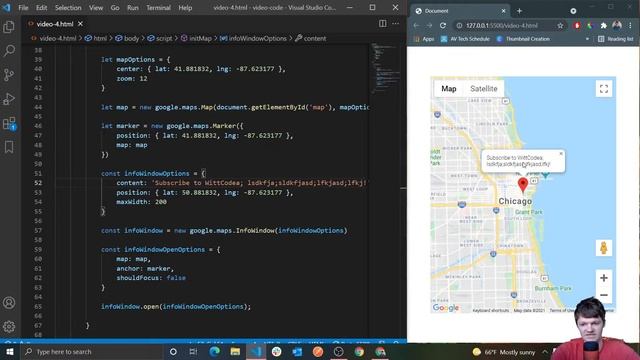The height and width of the screenshot is (360, 640).
Task: Open a new browser tab
Action: 519,11
